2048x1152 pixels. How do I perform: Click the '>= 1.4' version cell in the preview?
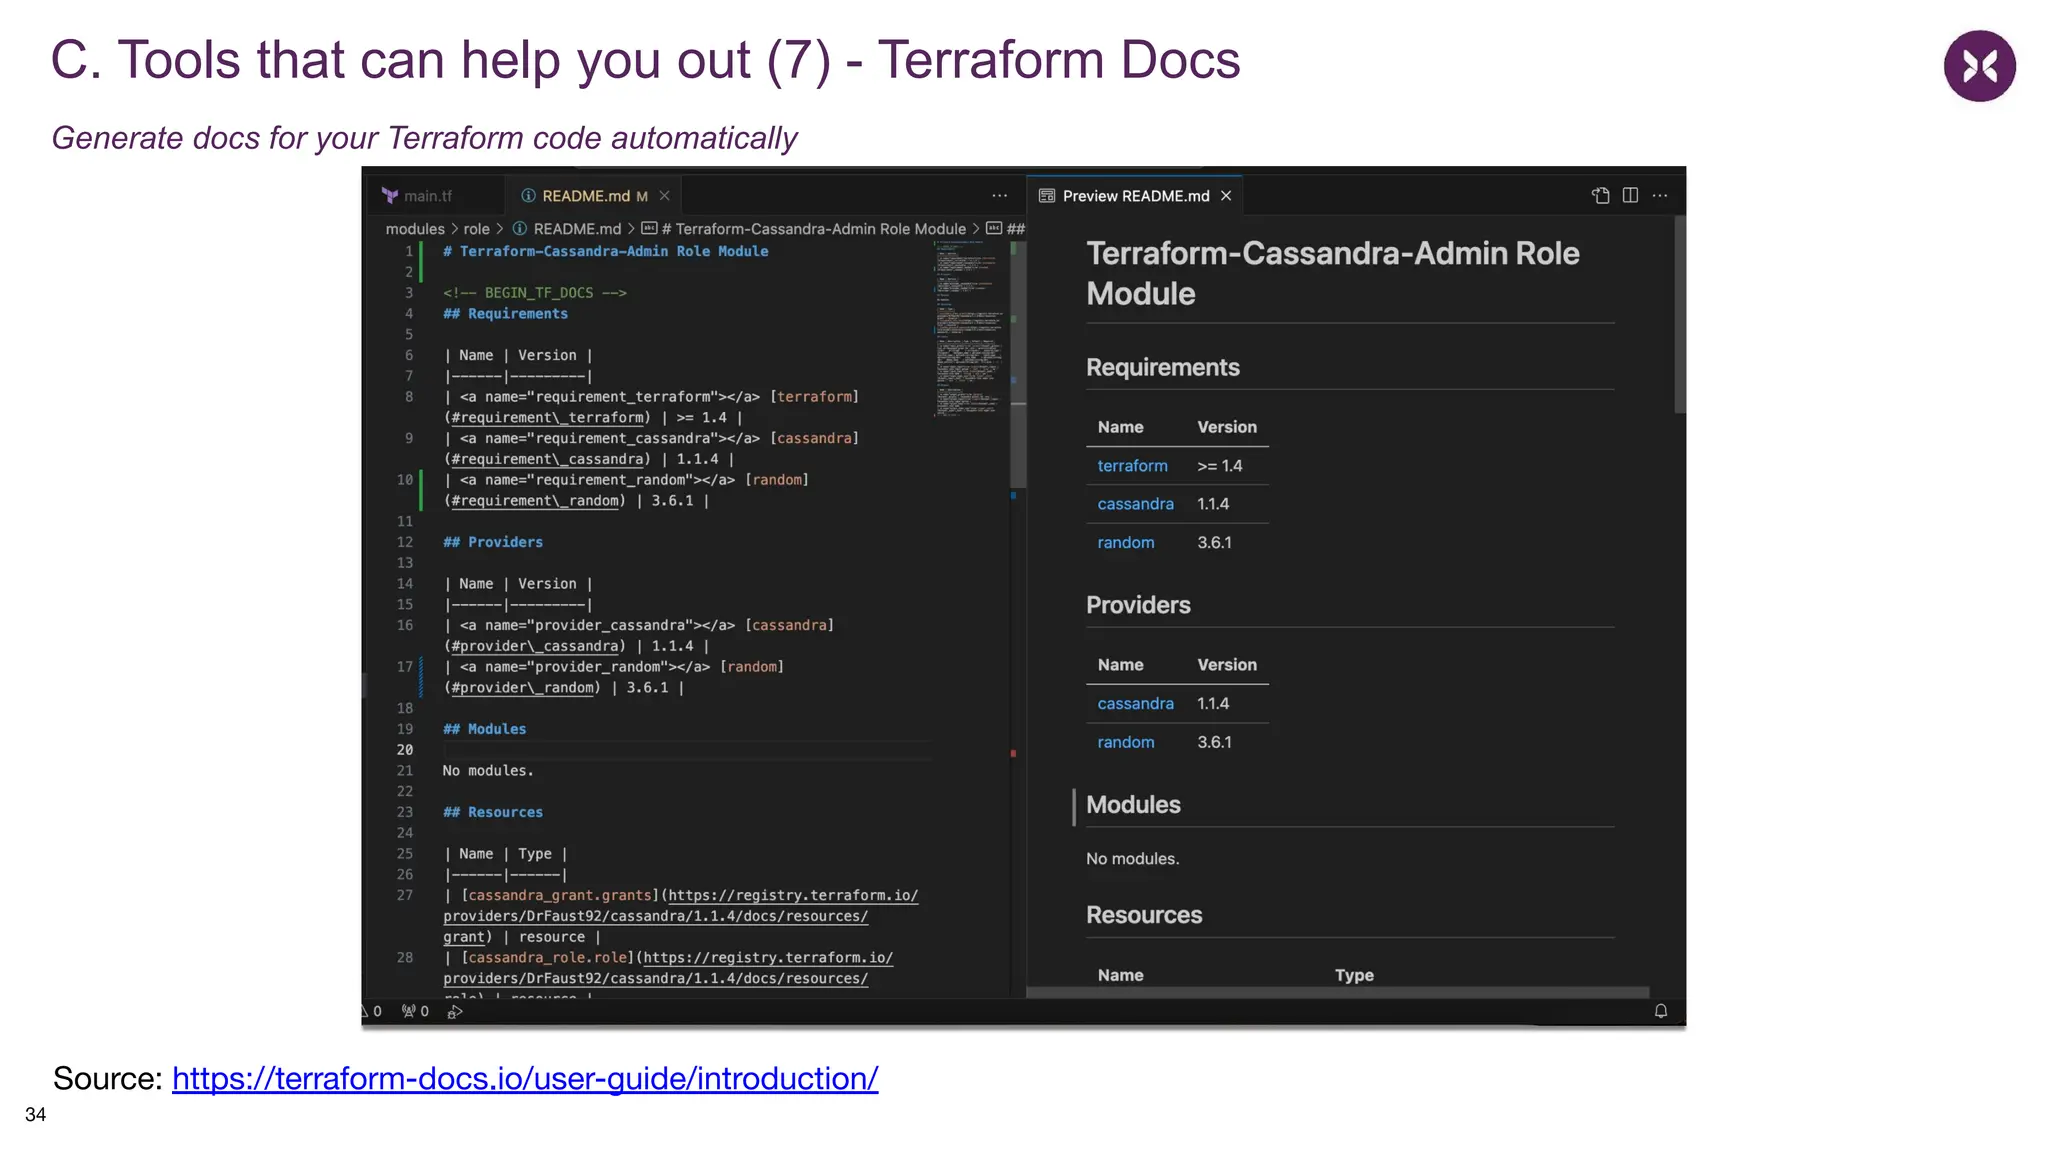[1220, 466]
